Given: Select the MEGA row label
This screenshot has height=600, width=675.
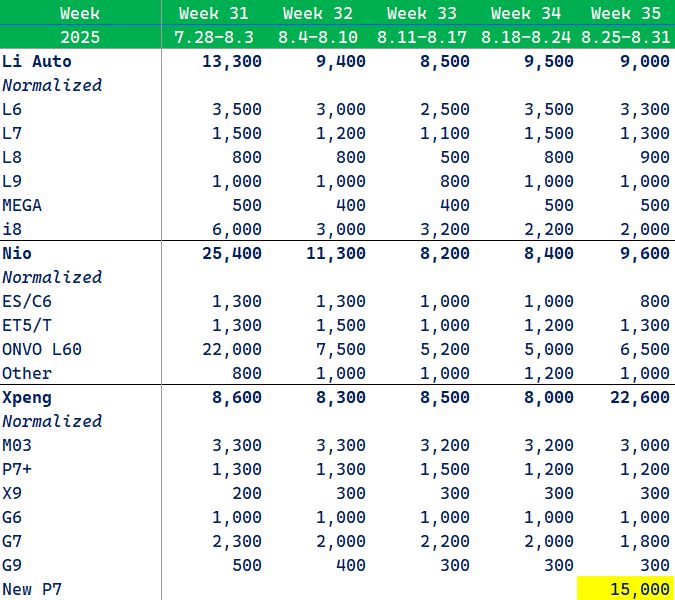Looking at the screenshot, I should [22, 205].
